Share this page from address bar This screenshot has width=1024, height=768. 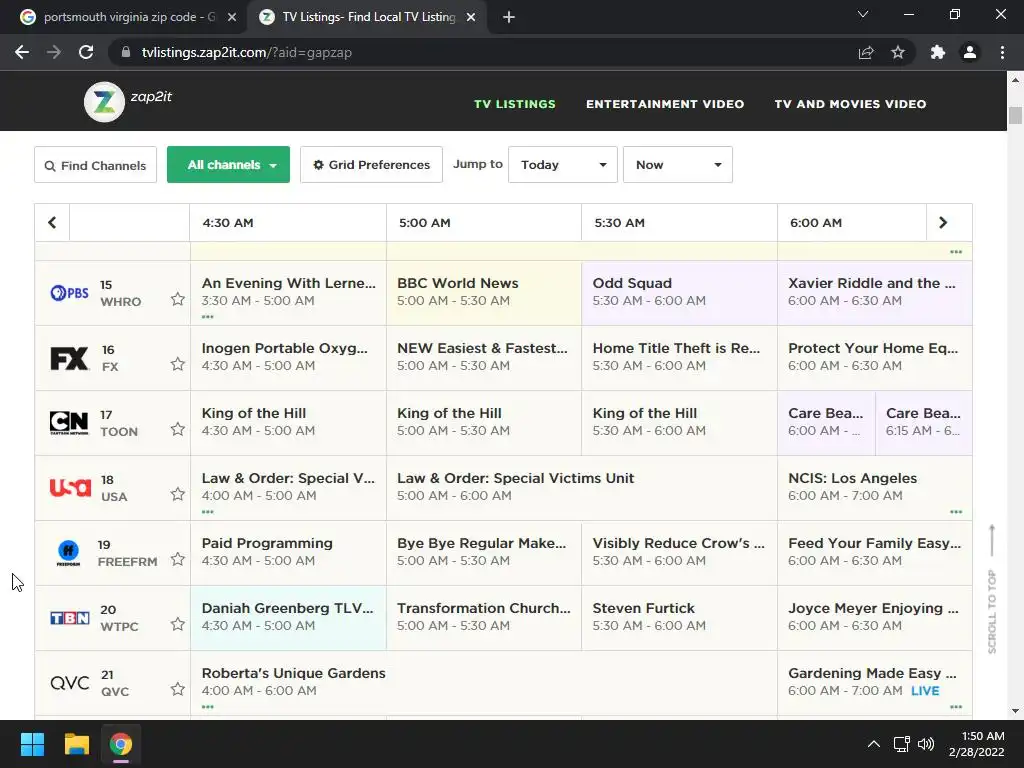tap(866, 52)
